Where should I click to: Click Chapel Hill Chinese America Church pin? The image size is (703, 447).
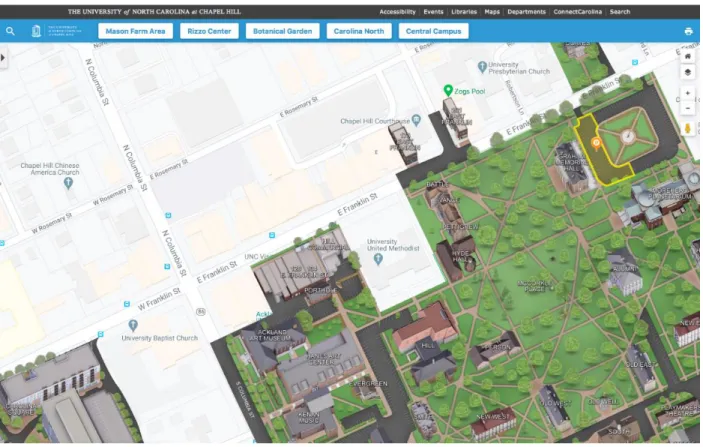pyautogui.click(x=68, y=183)
